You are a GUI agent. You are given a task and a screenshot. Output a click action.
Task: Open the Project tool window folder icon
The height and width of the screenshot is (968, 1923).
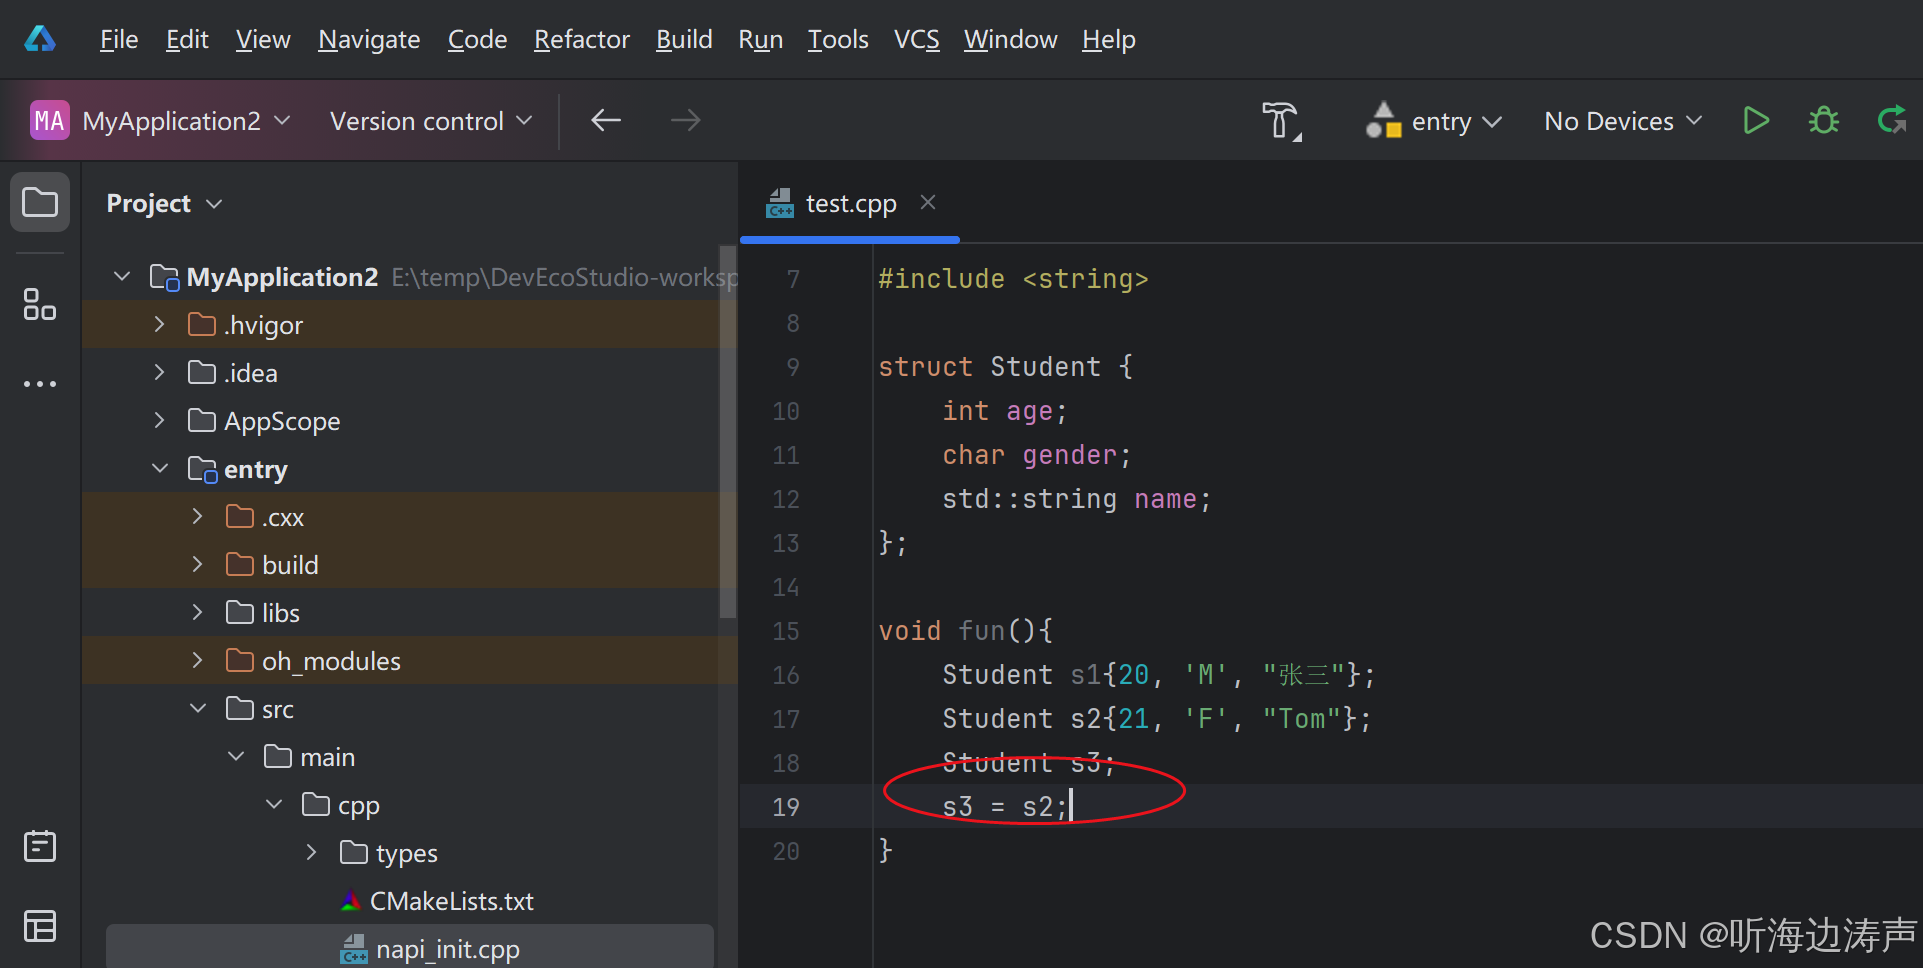click(x=40, y=203)
